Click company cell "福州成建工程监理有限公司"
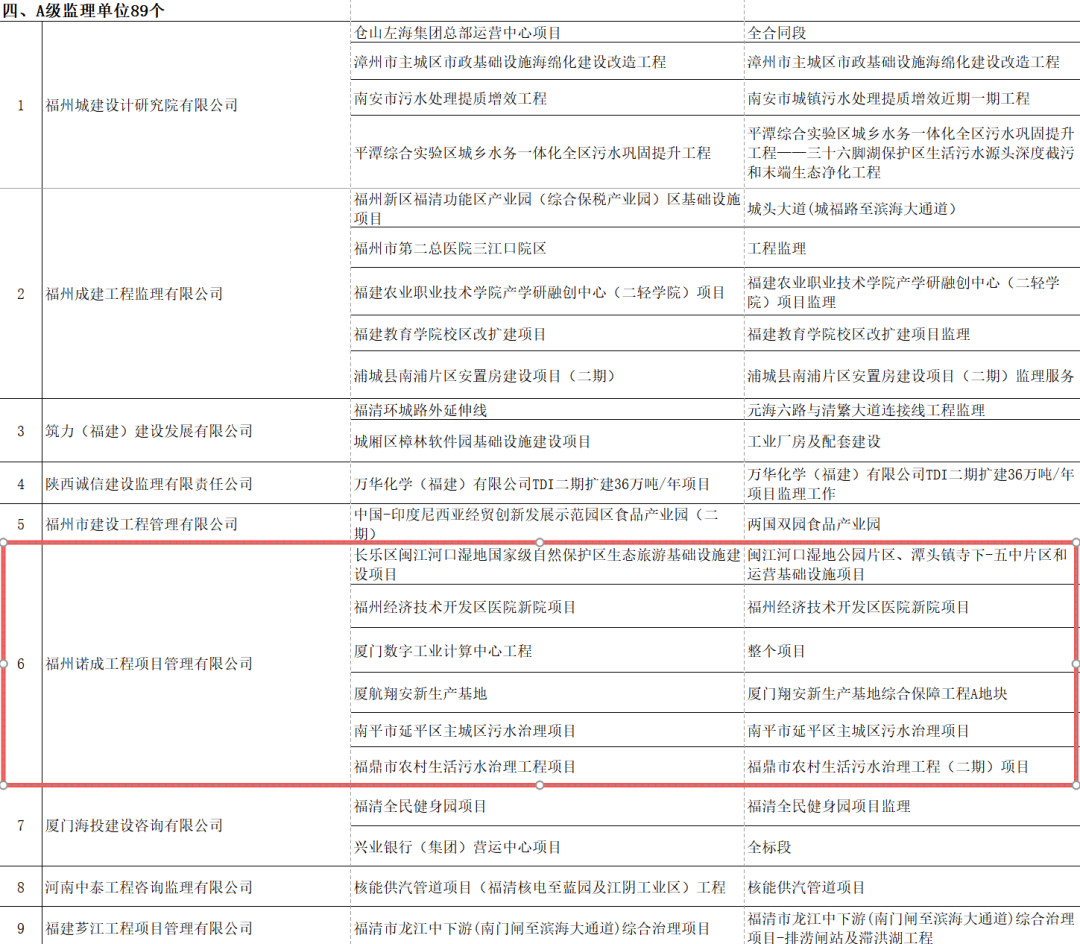 pos(133,294)
